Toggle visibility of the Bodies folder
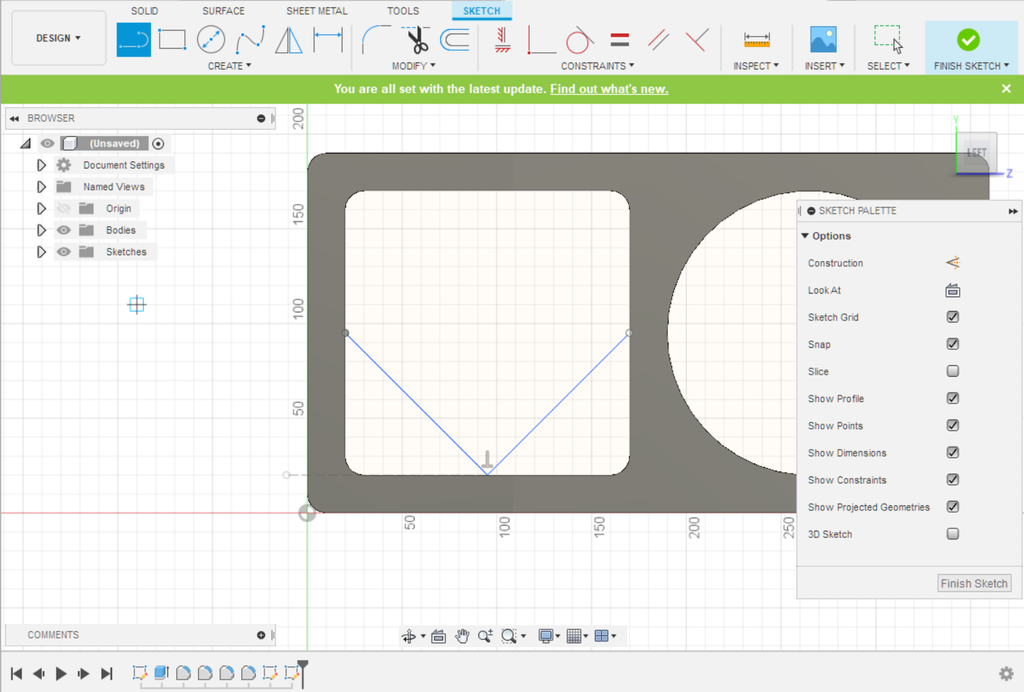This screenshot has height=692, width=1024. click(64, 230)
